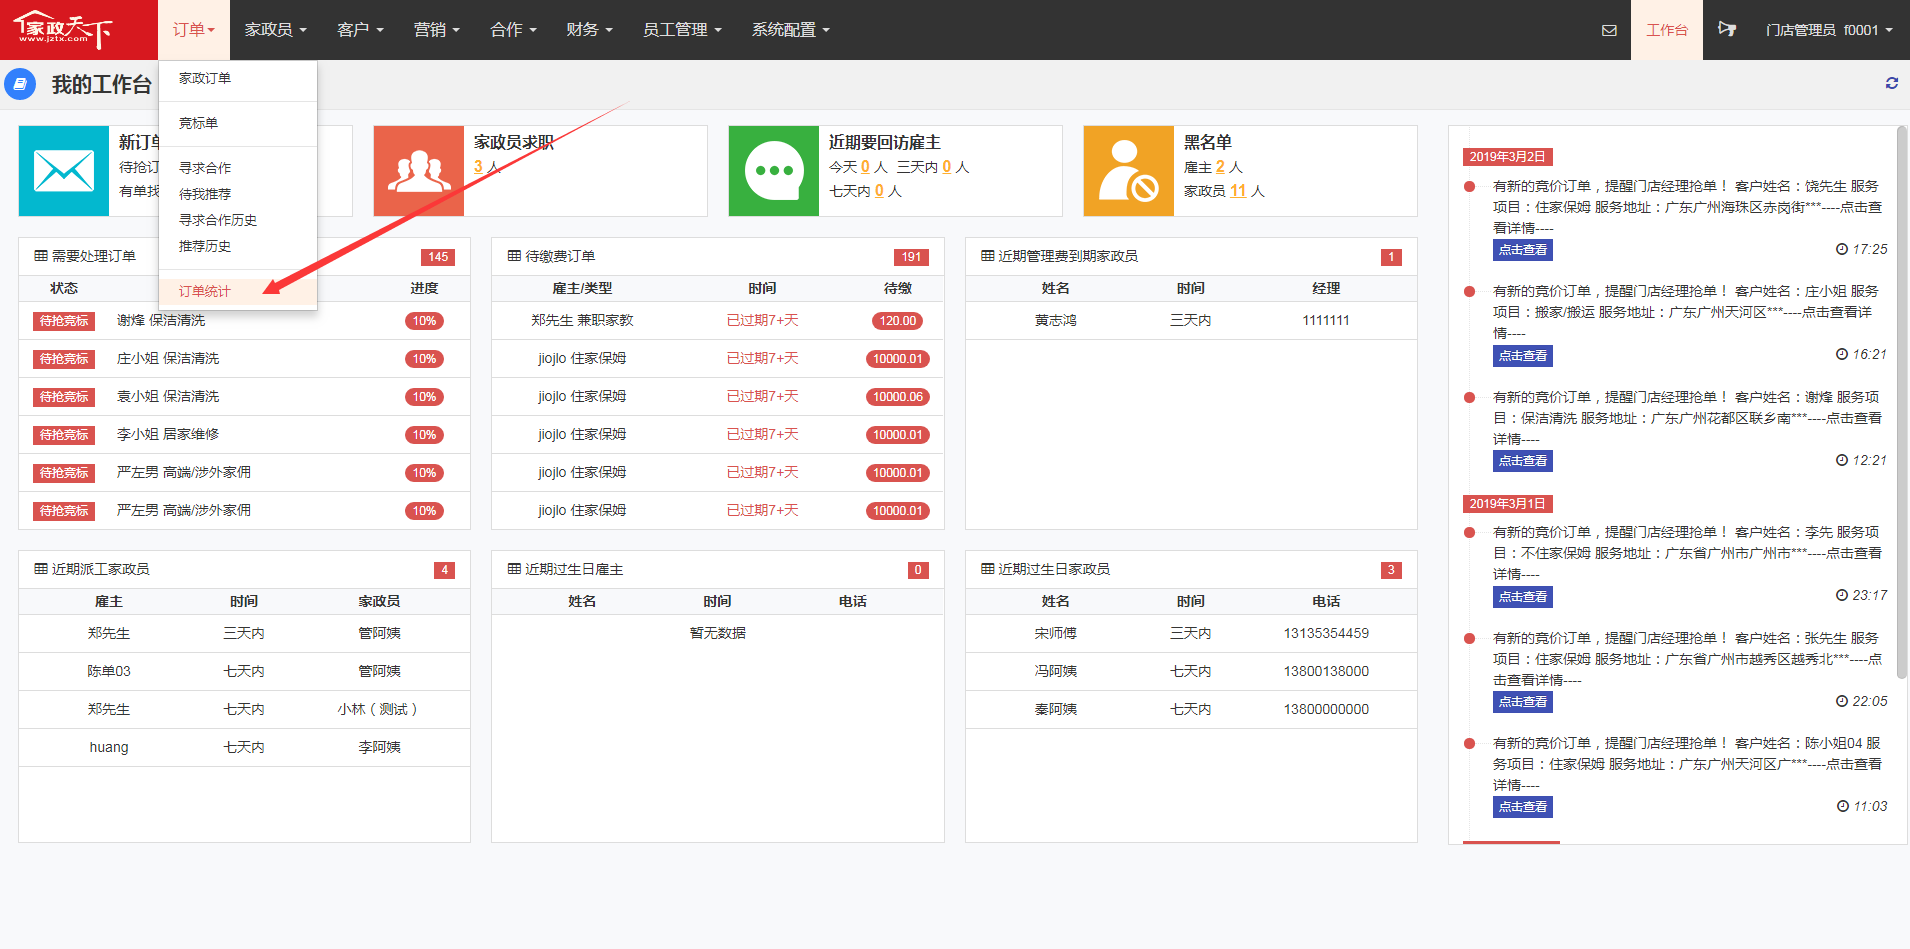Image resolution: width=1910 pixels, height=949 pixels.
Task: Click phone number 13135354459 for 宋师傅
Action: (1326, 633)
